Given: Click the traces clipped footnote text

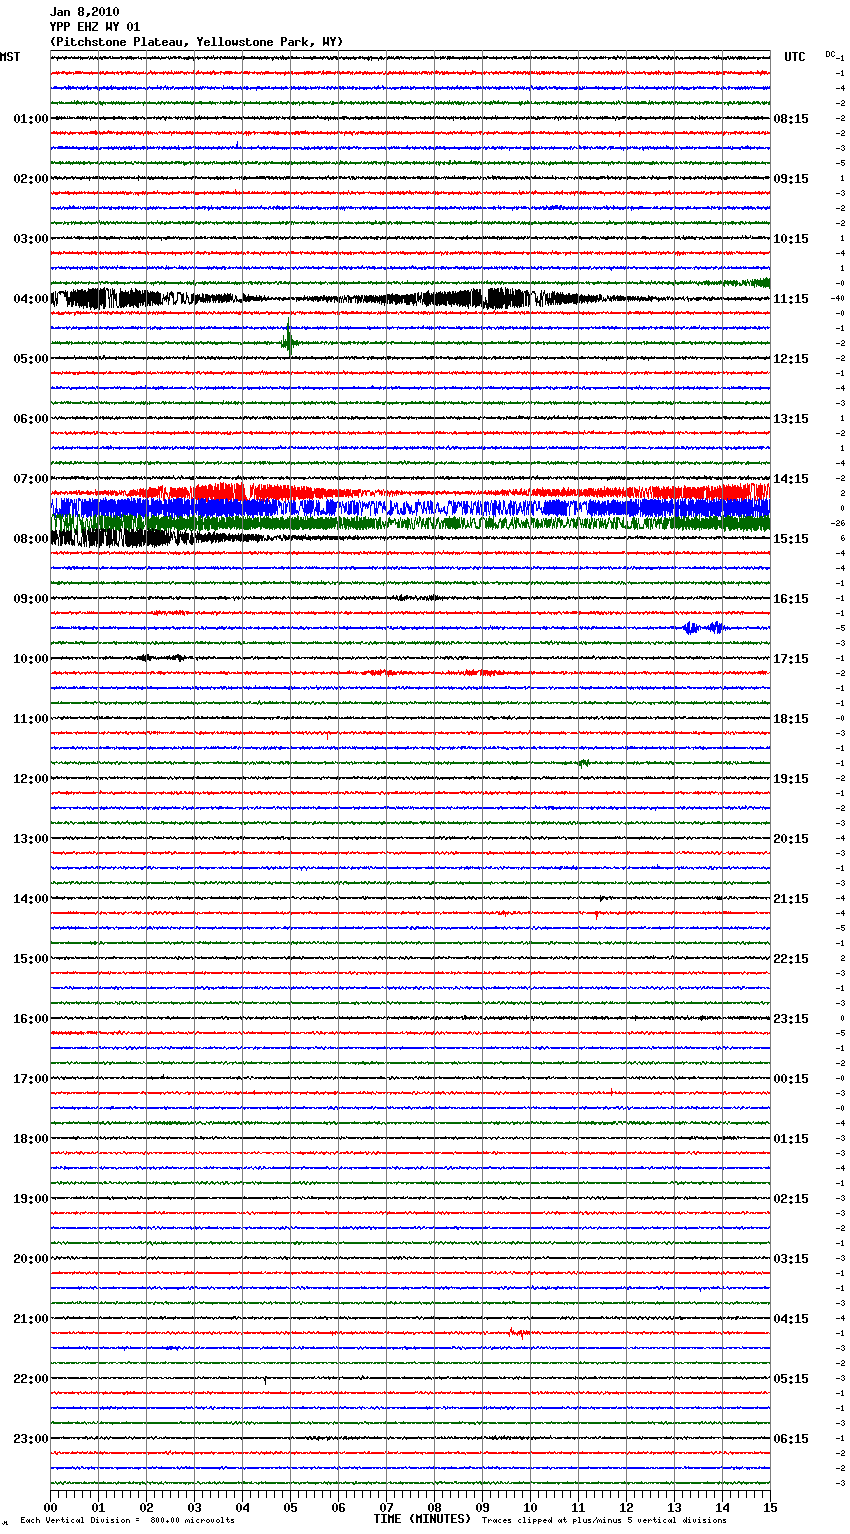Looking at the screenshot, I should point(604,1521).
